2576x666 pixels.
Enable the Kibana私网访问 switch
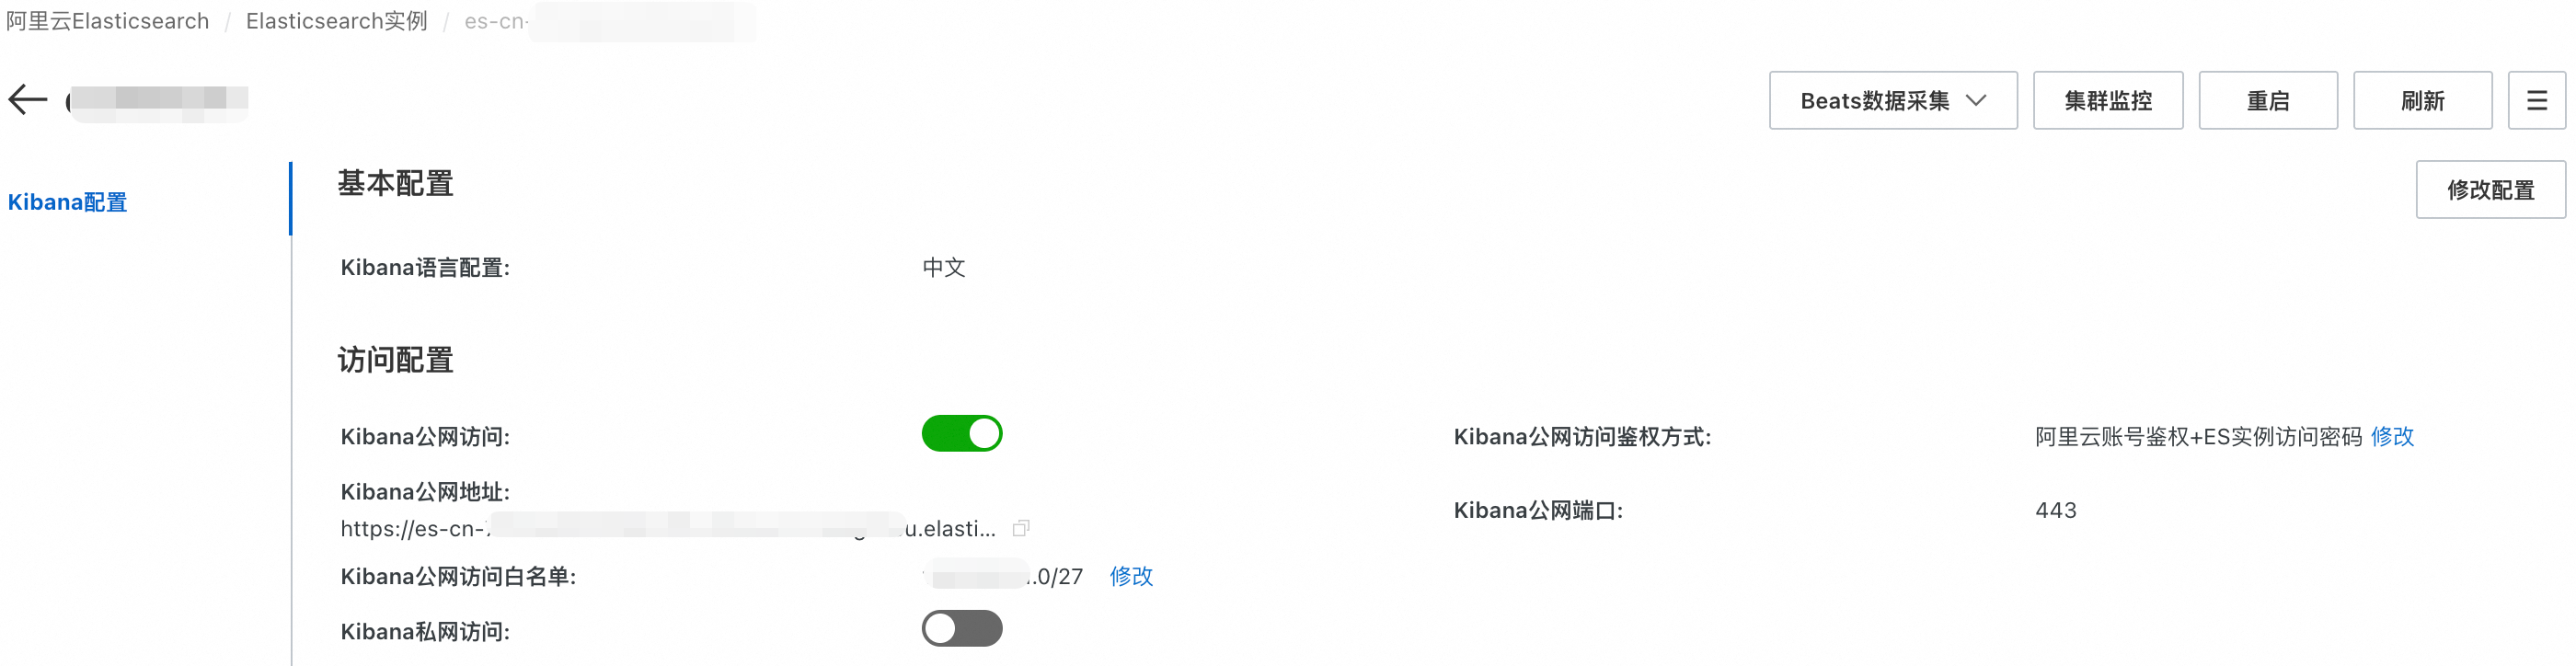pos(961,629)
